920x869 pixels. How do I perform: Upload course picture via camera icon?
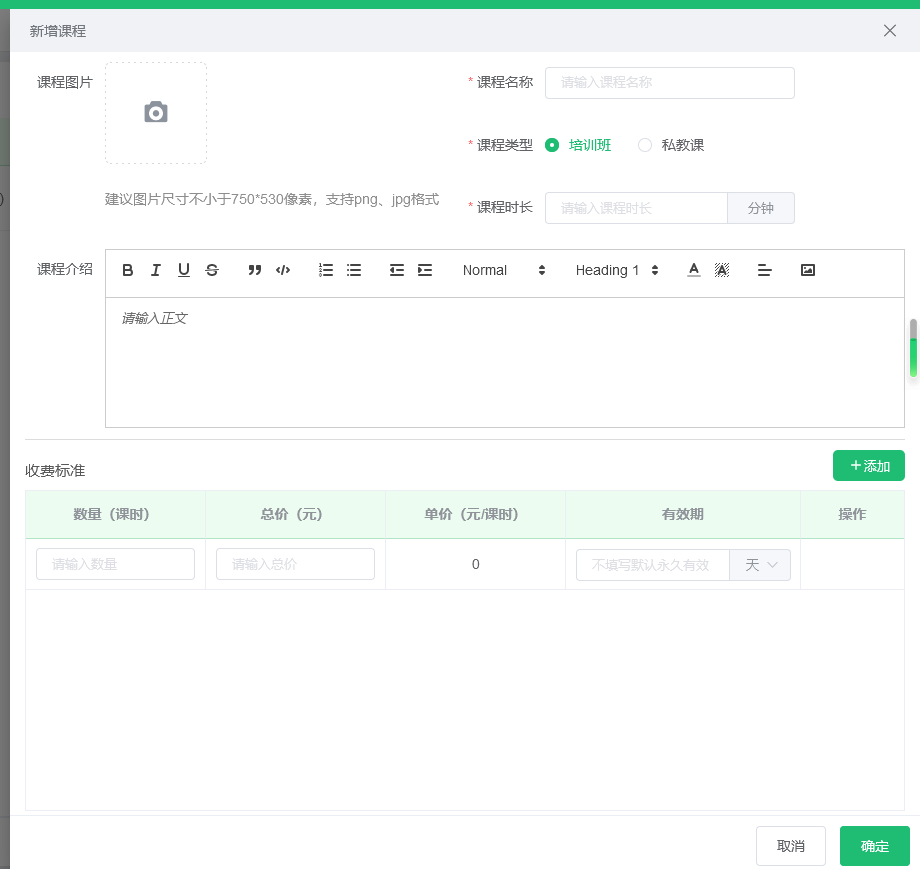156,113
